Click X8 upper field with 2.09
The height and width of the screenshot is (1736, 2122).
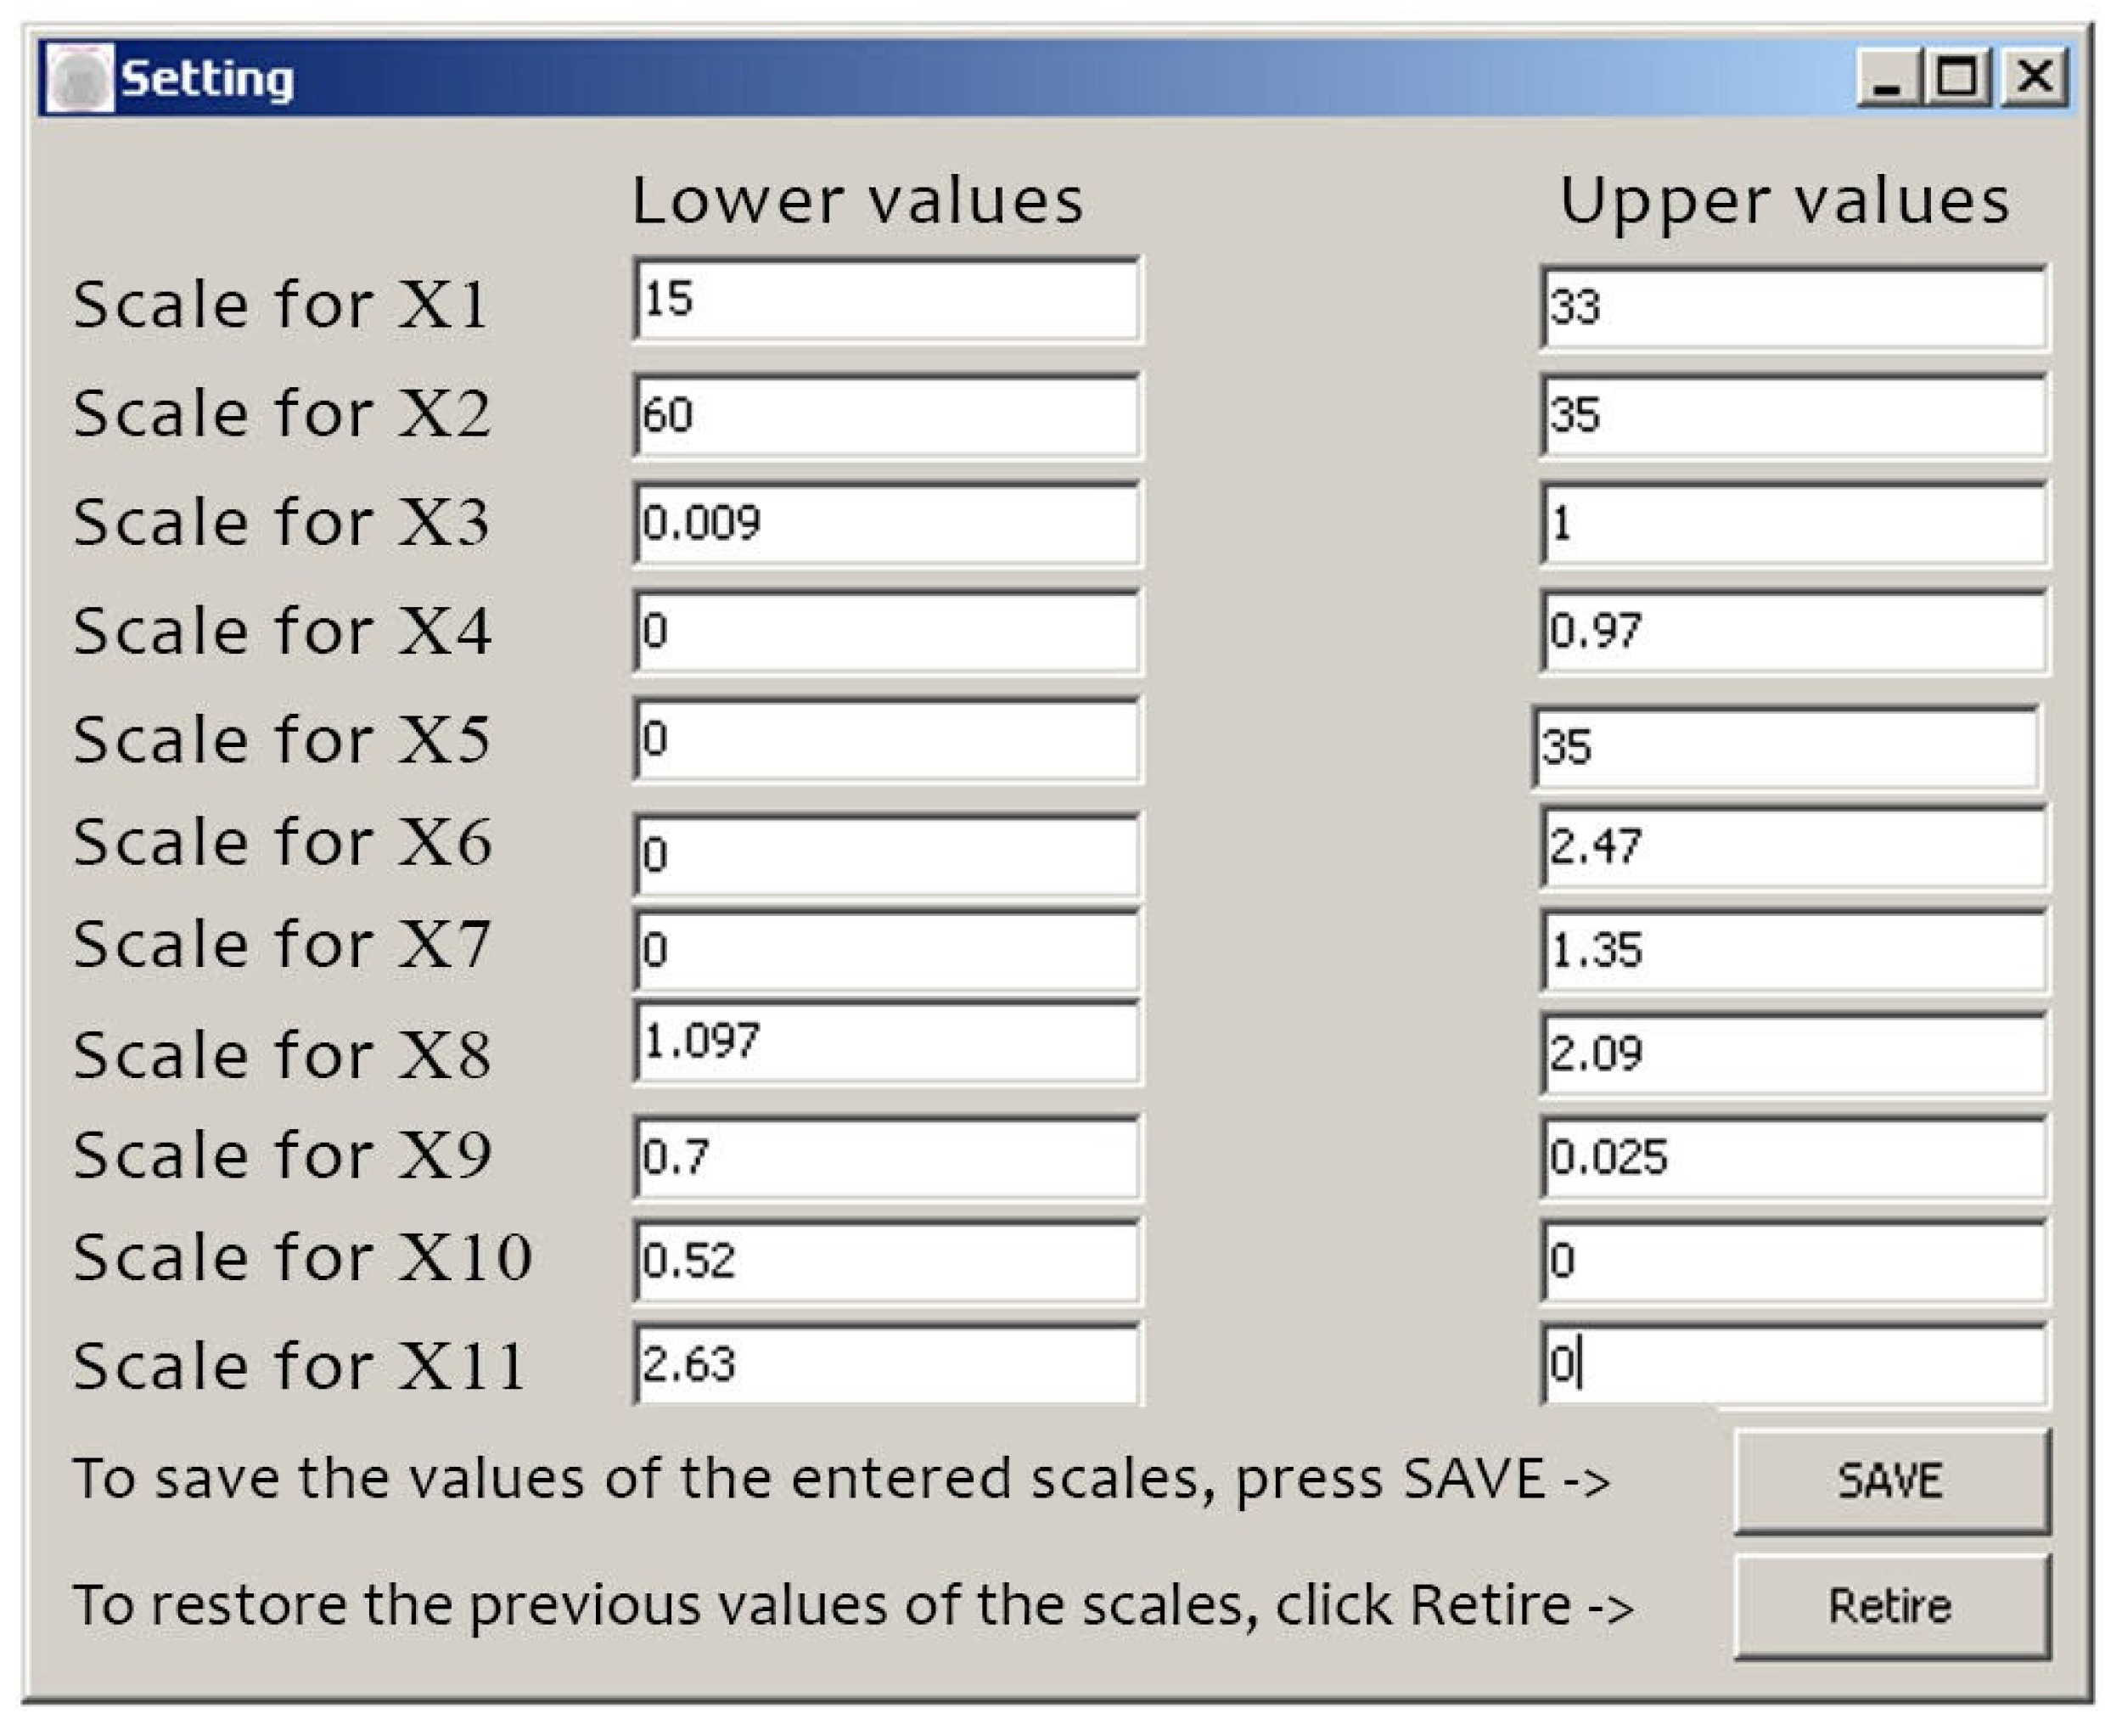point(1793,1054)
